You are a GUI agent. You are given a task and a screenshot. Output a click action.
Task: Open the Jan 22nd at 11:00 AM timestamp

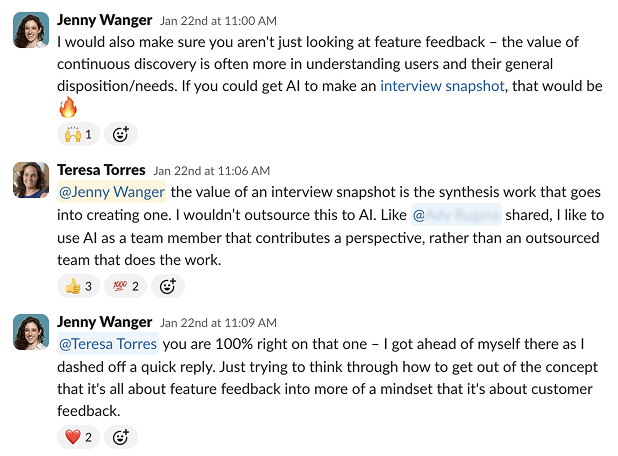(x=219, y=20)
